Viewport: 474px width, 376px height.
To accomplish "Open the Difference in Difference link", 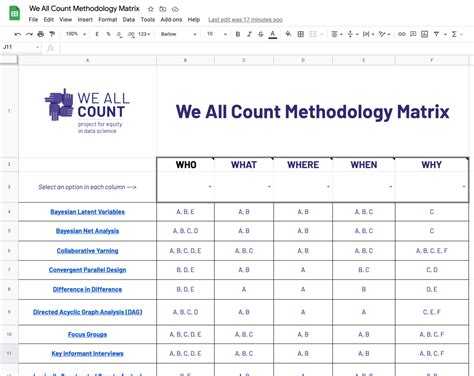I will click(87, 289).
